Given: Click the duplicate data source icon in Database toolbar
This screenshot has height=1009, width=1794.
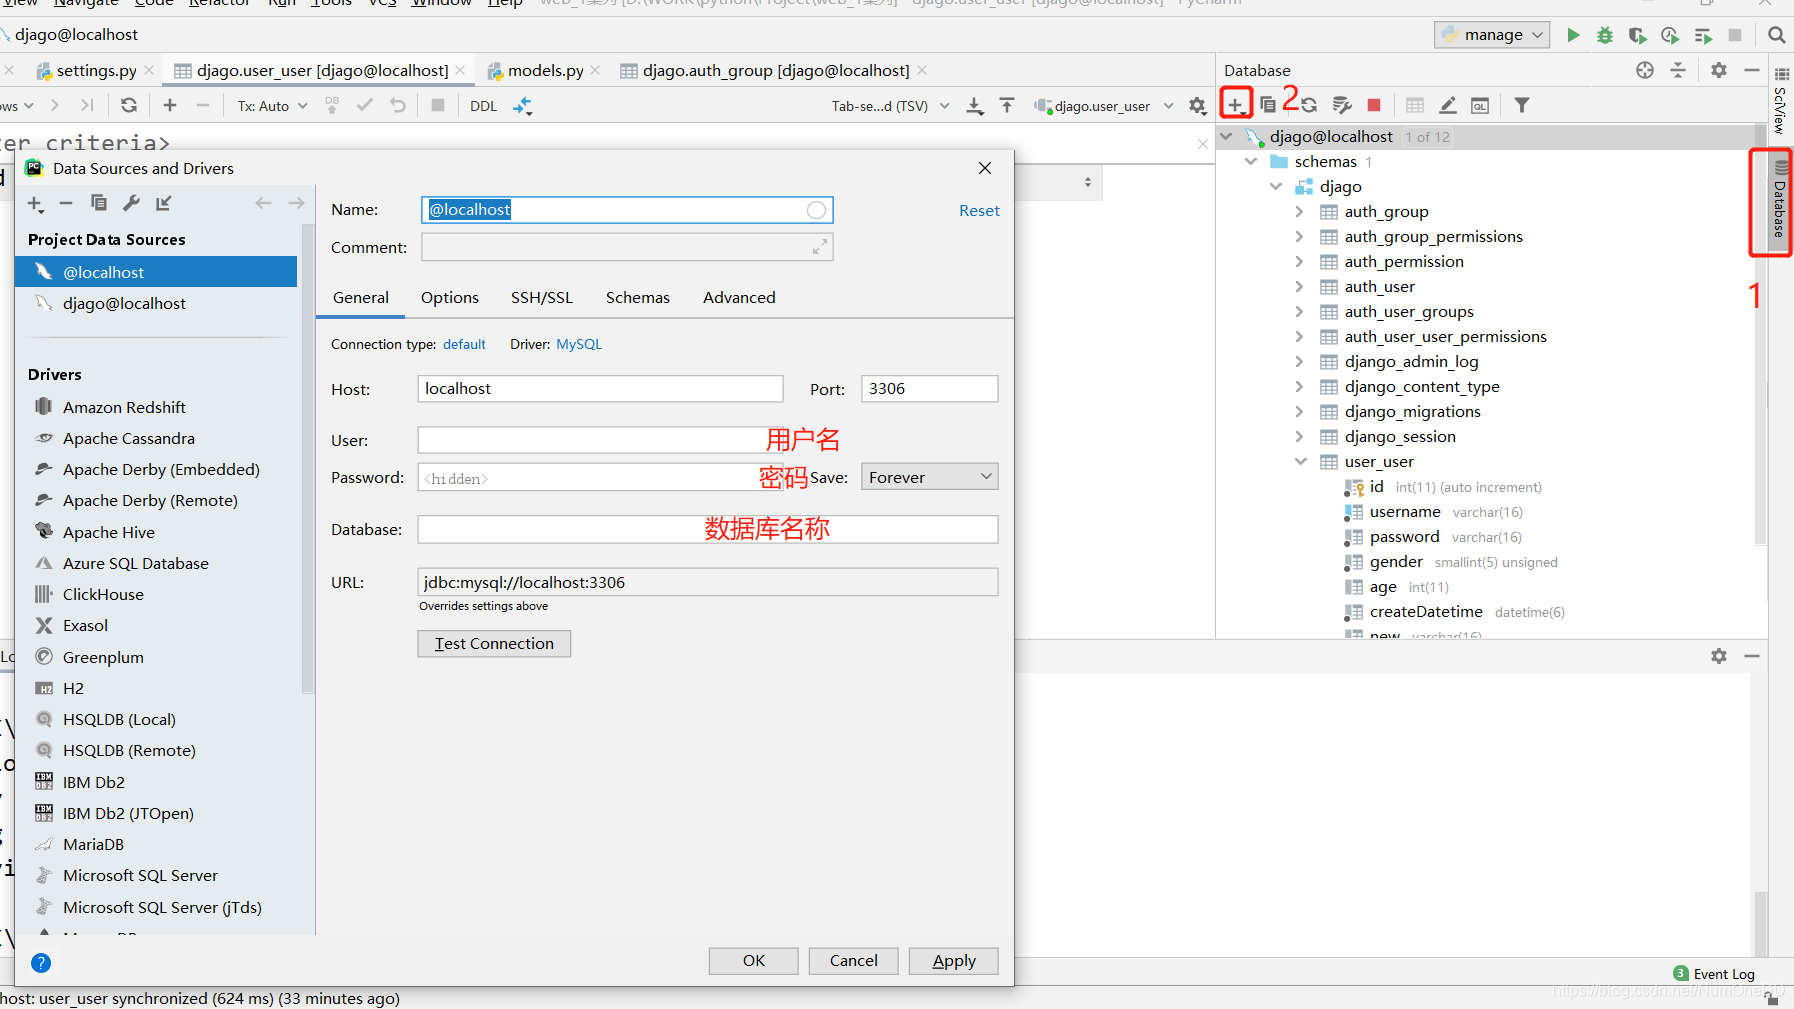Looking at the screenshot, I should click(1268, 105).
